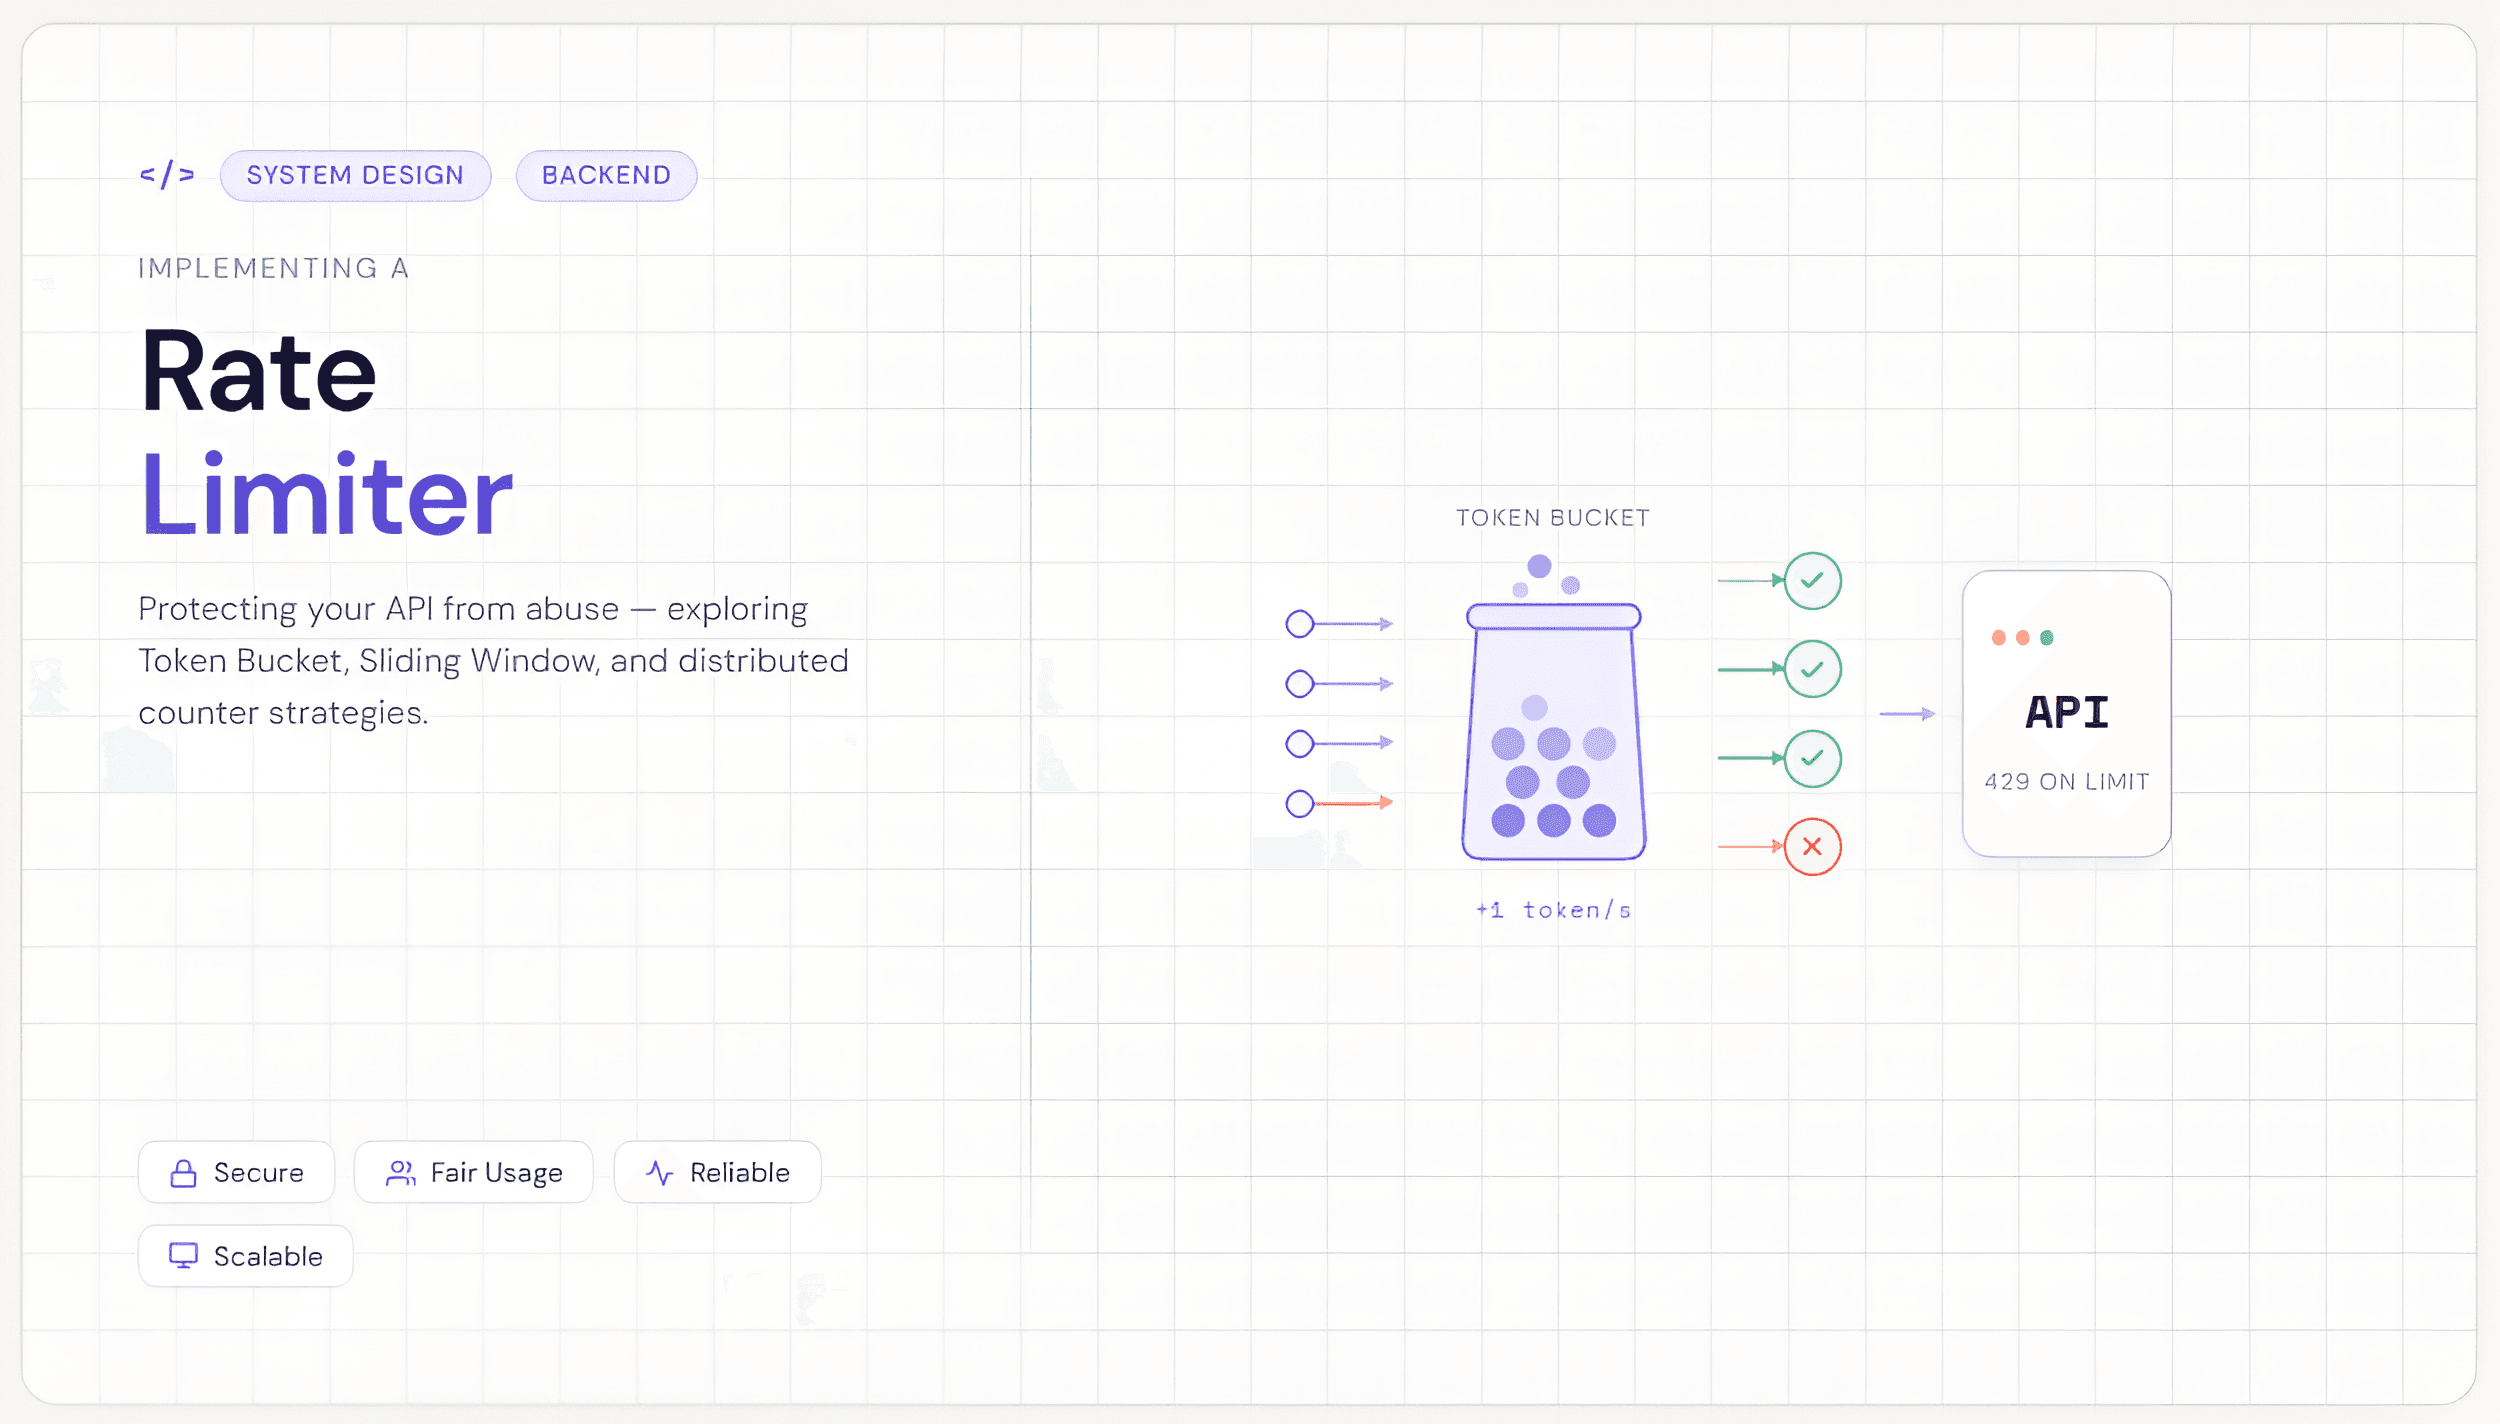
Task: Click the arrow pointing to API card
Action: (x=1907, y=714)
